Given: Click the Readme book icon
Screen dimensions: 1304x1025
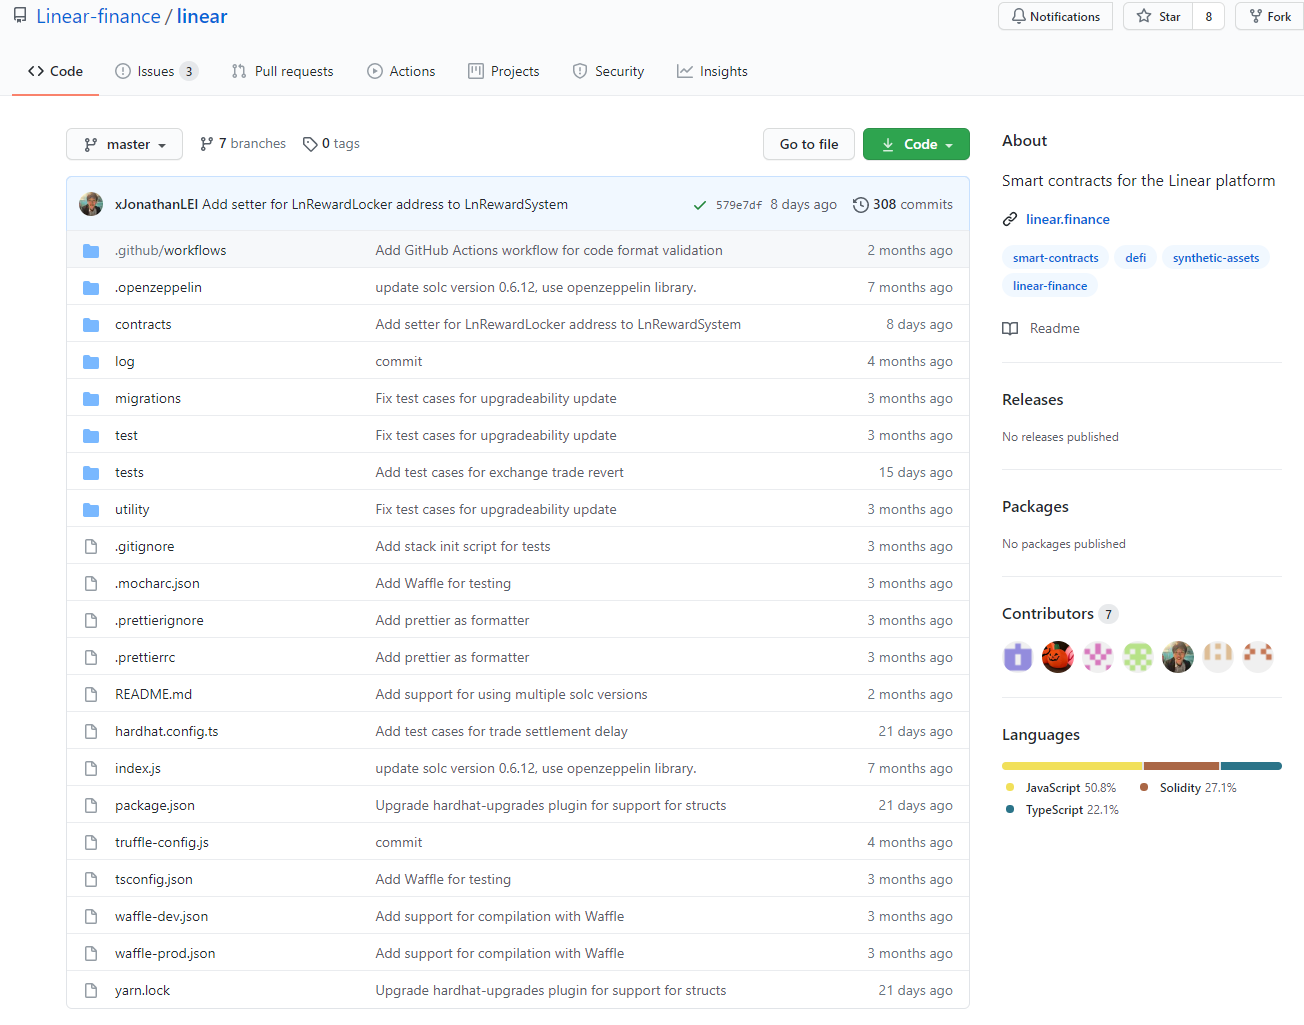Looking at the screenshot, I should (1010, 328).
